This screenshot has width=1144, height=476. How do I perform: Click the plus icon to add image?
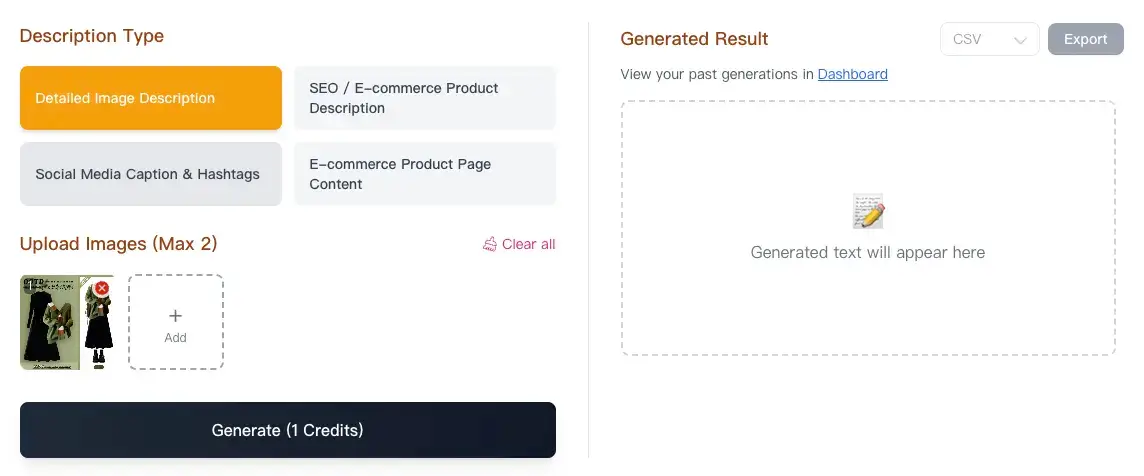pyautogui.click(x=176, y=315)
